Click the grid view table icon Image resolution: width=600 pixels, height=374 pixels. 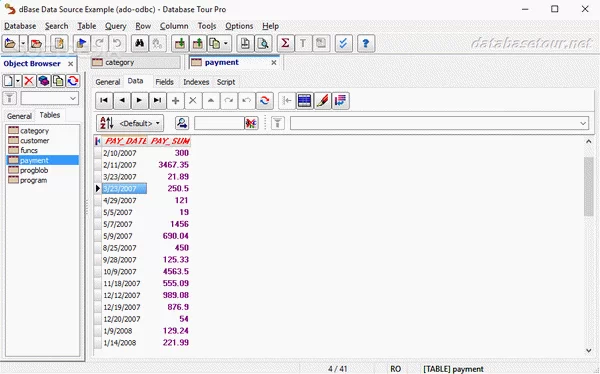(x=304, y=100)
